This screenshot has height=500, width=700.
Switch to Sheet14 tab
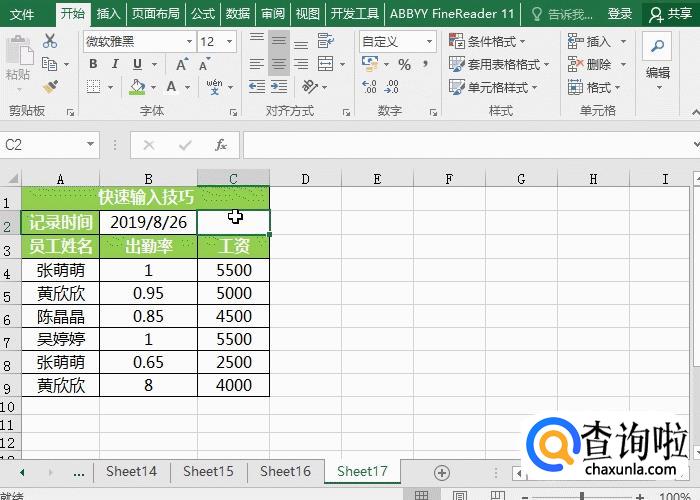coord(132,471)
